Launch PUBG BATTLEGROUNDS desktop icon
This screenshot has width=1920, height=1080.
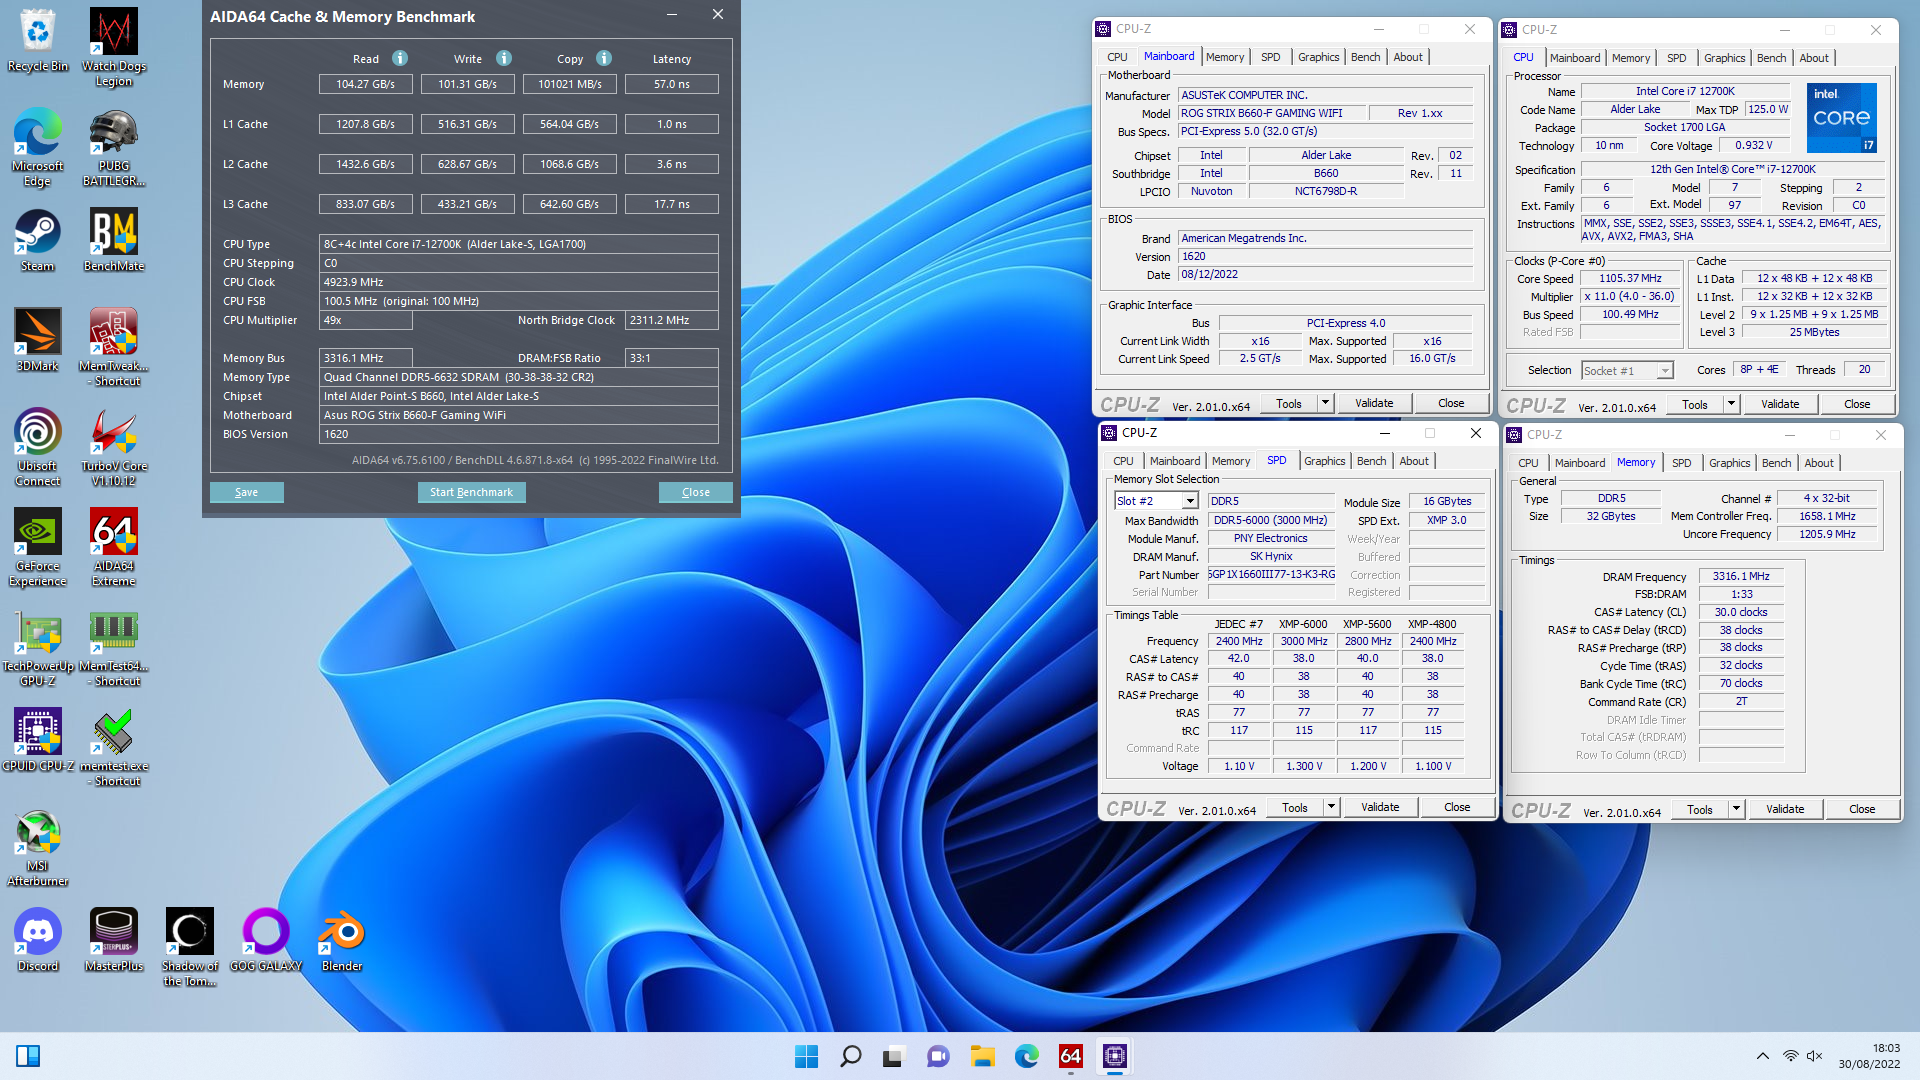tap(114, 146)
